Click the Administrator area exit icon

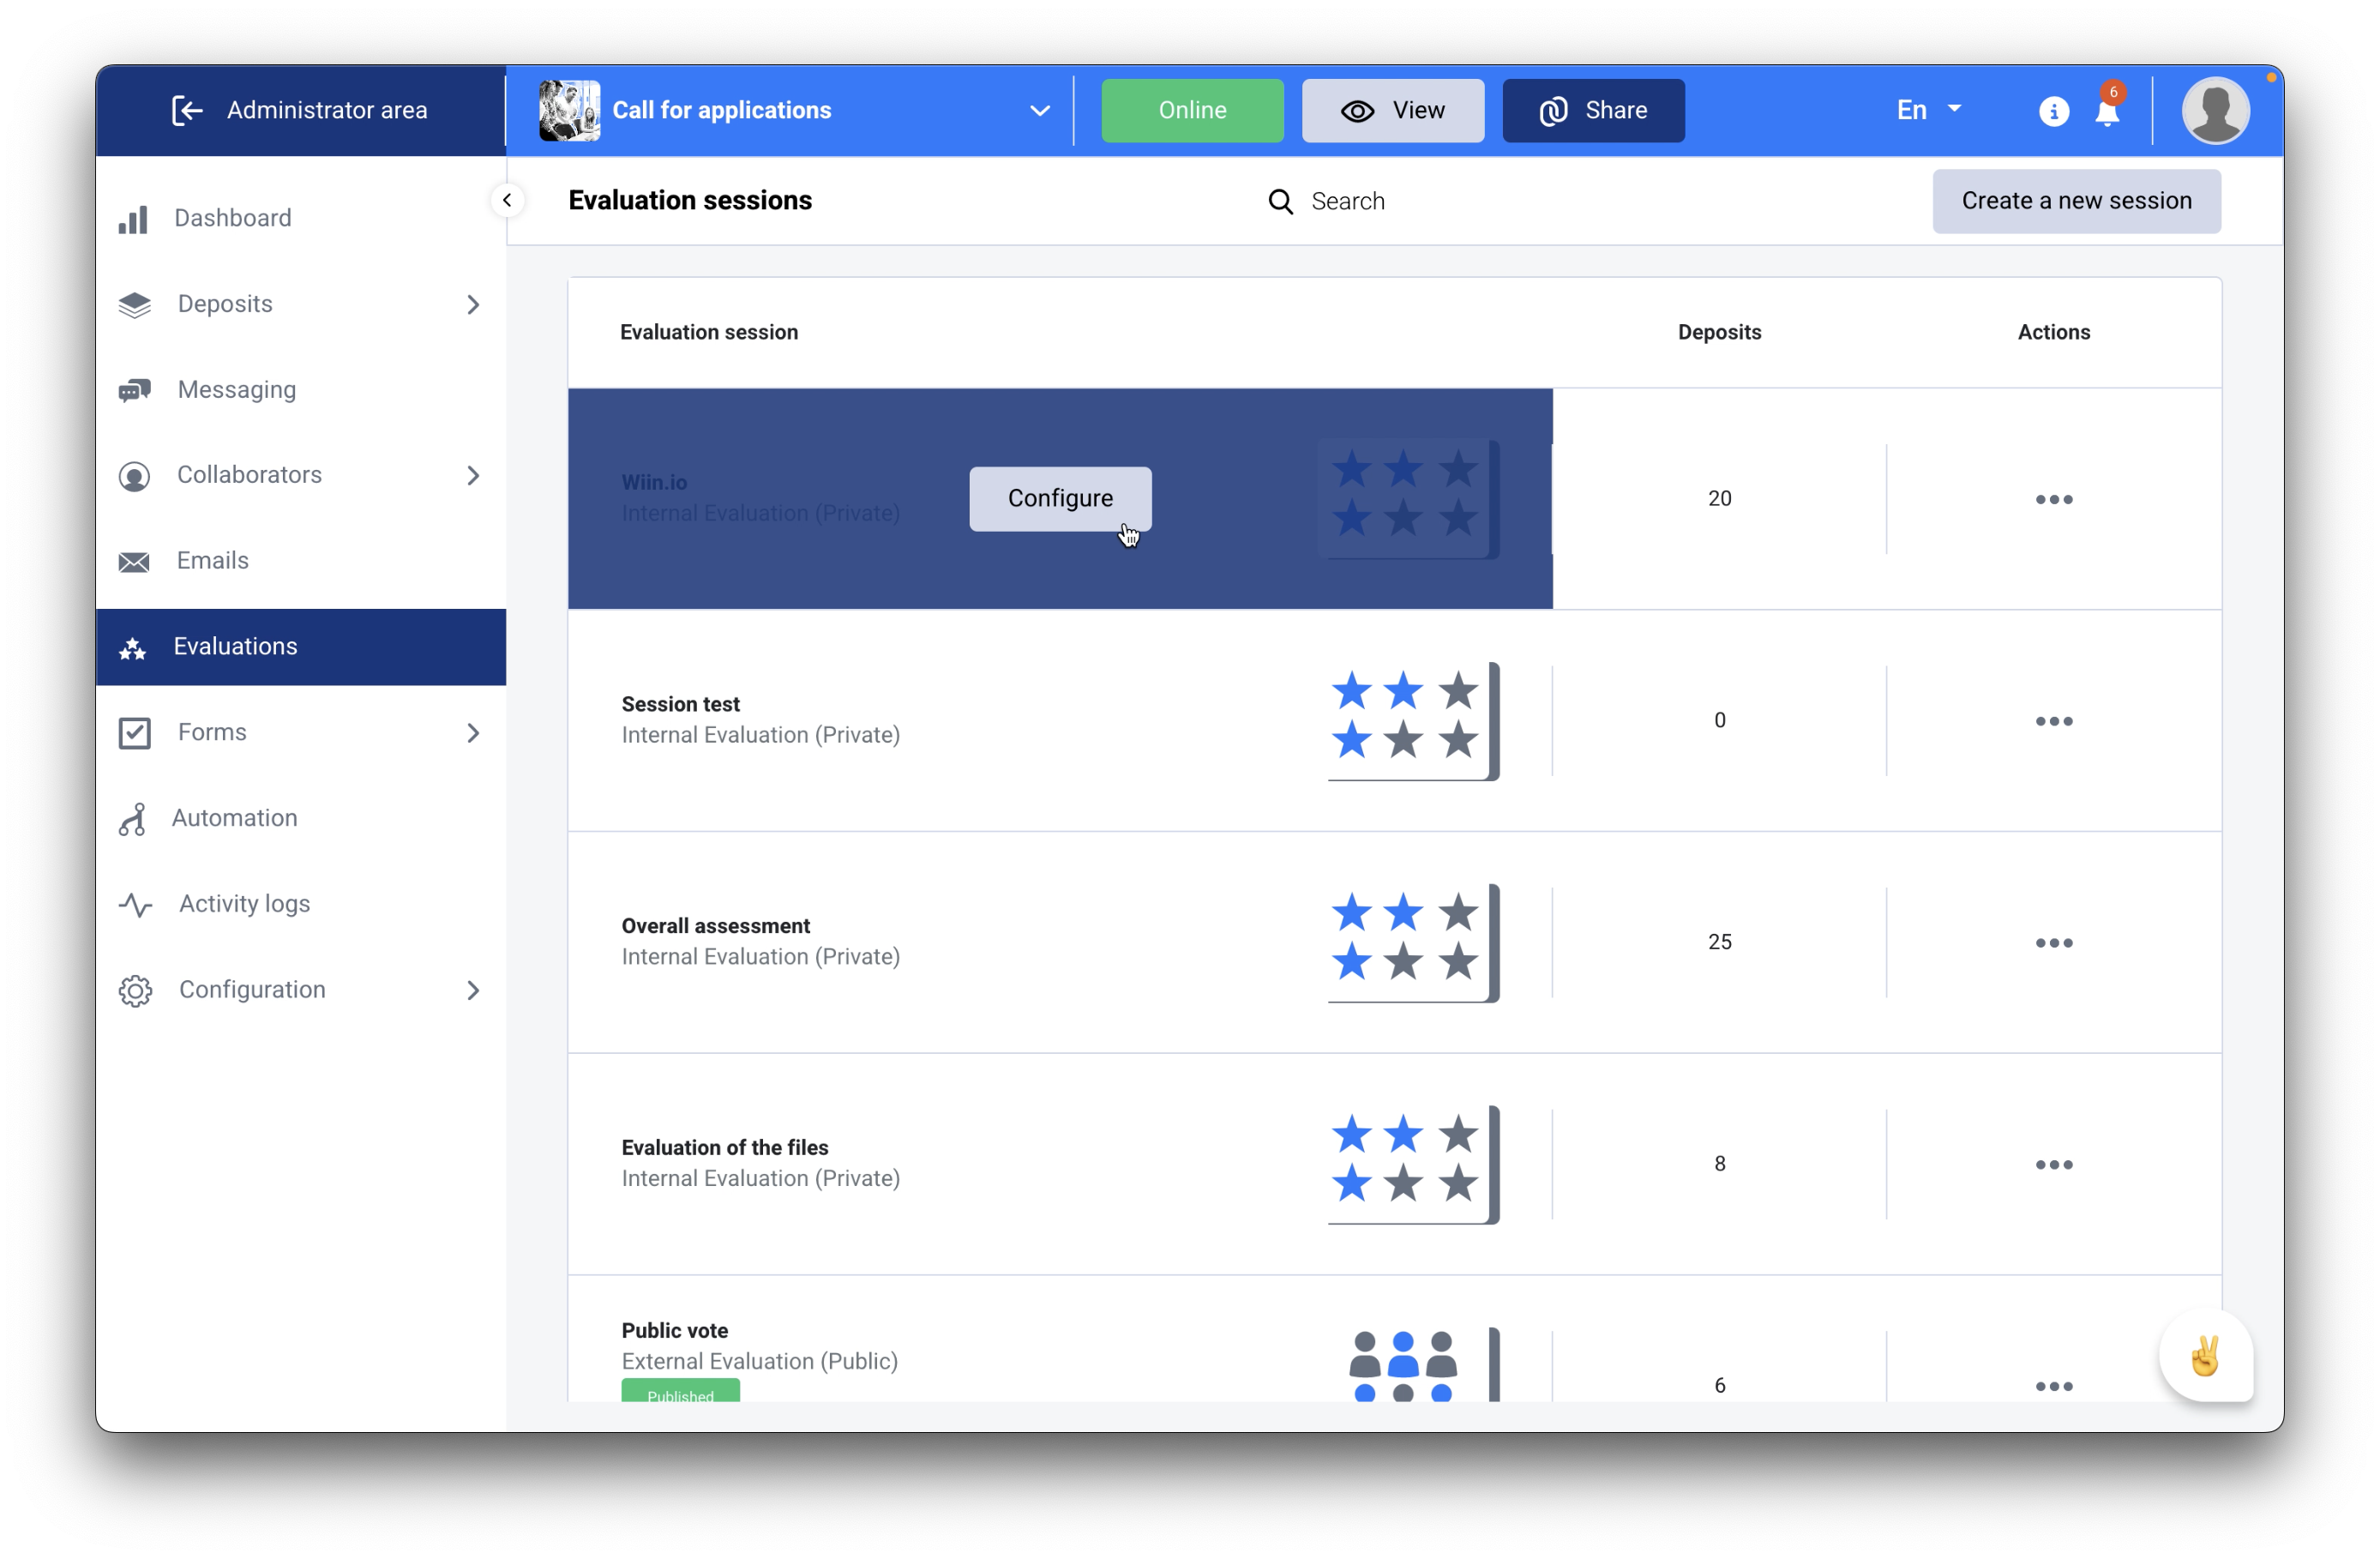click(x=187, y=110)
